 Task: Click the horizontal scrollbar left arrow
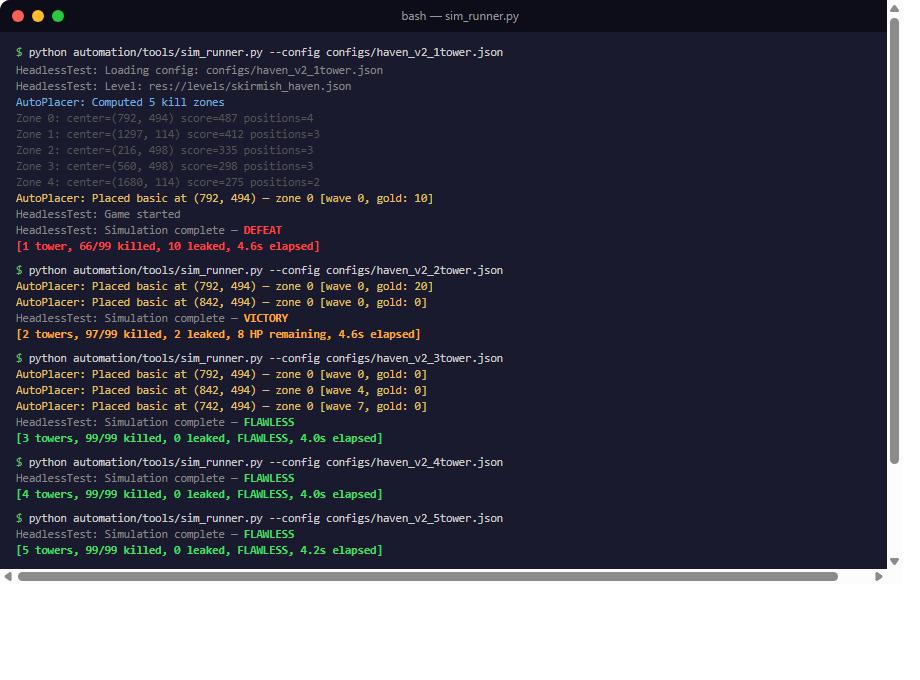tap(8, 577)
